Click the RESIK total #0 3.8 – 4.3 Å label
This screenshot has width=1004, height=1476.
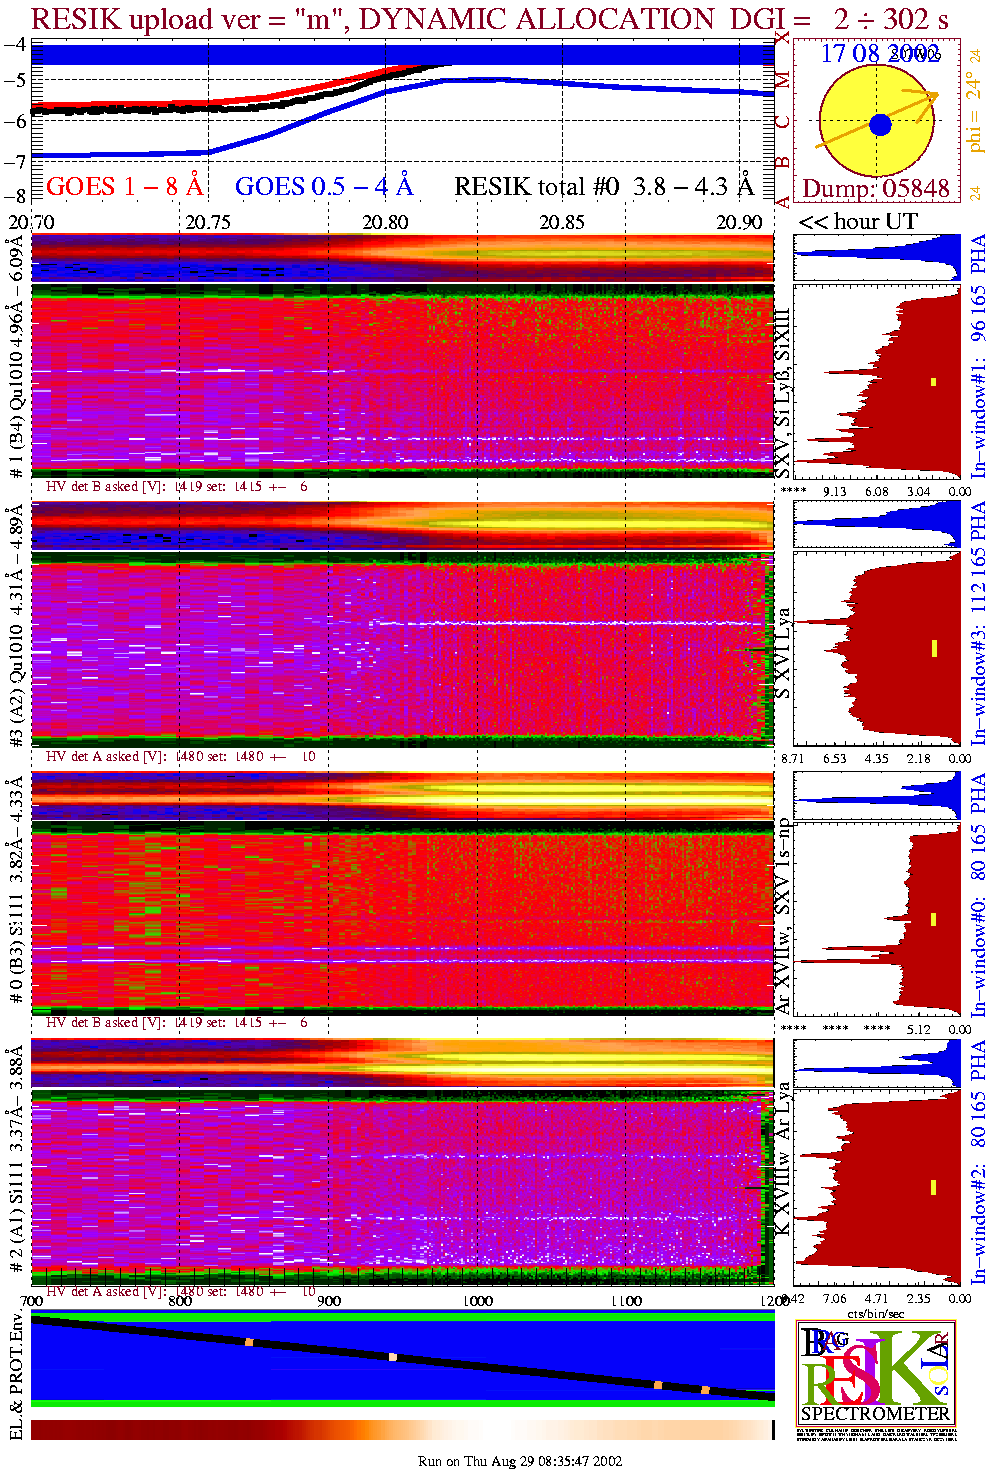604,187
